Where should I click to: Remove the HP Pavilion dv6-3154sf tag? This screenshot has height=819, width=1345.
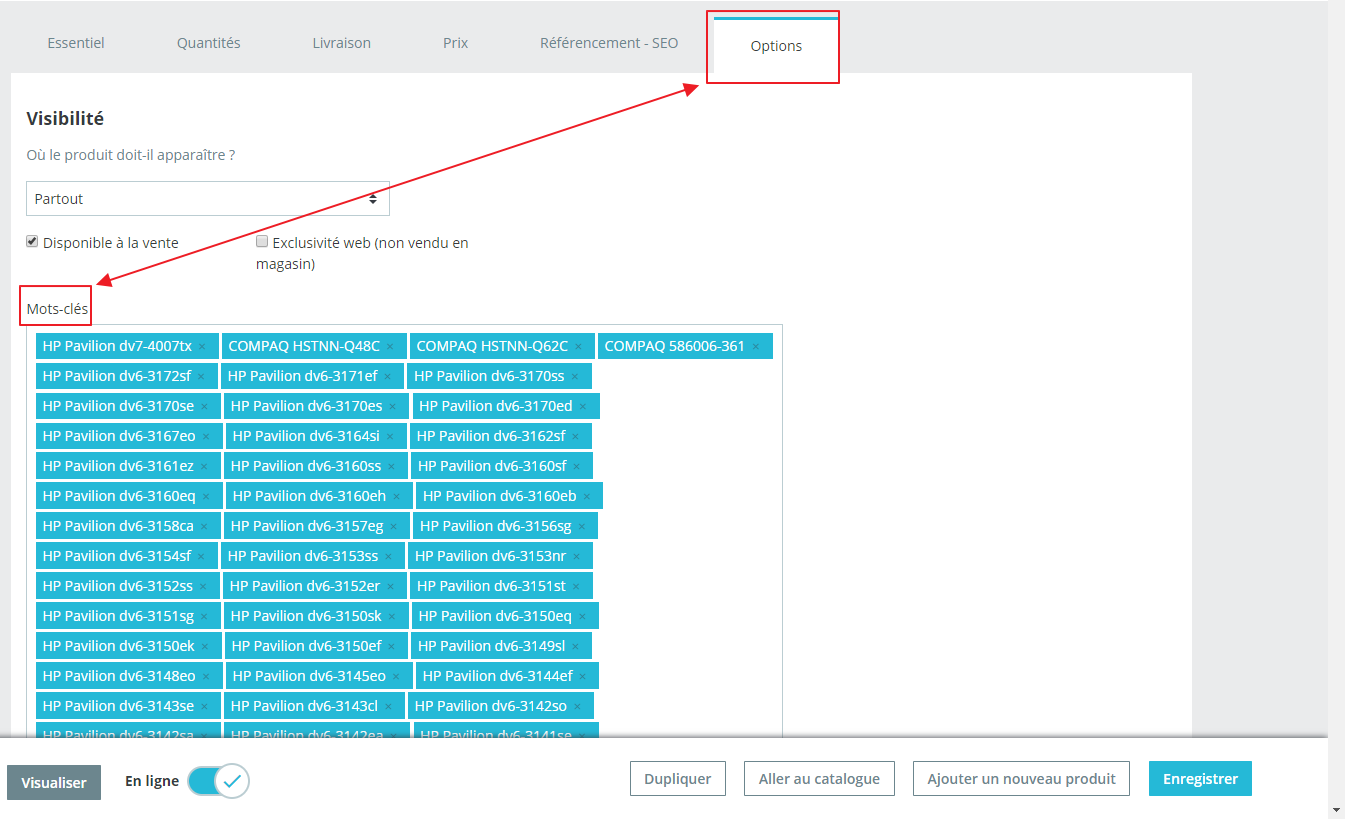(201, 557)
